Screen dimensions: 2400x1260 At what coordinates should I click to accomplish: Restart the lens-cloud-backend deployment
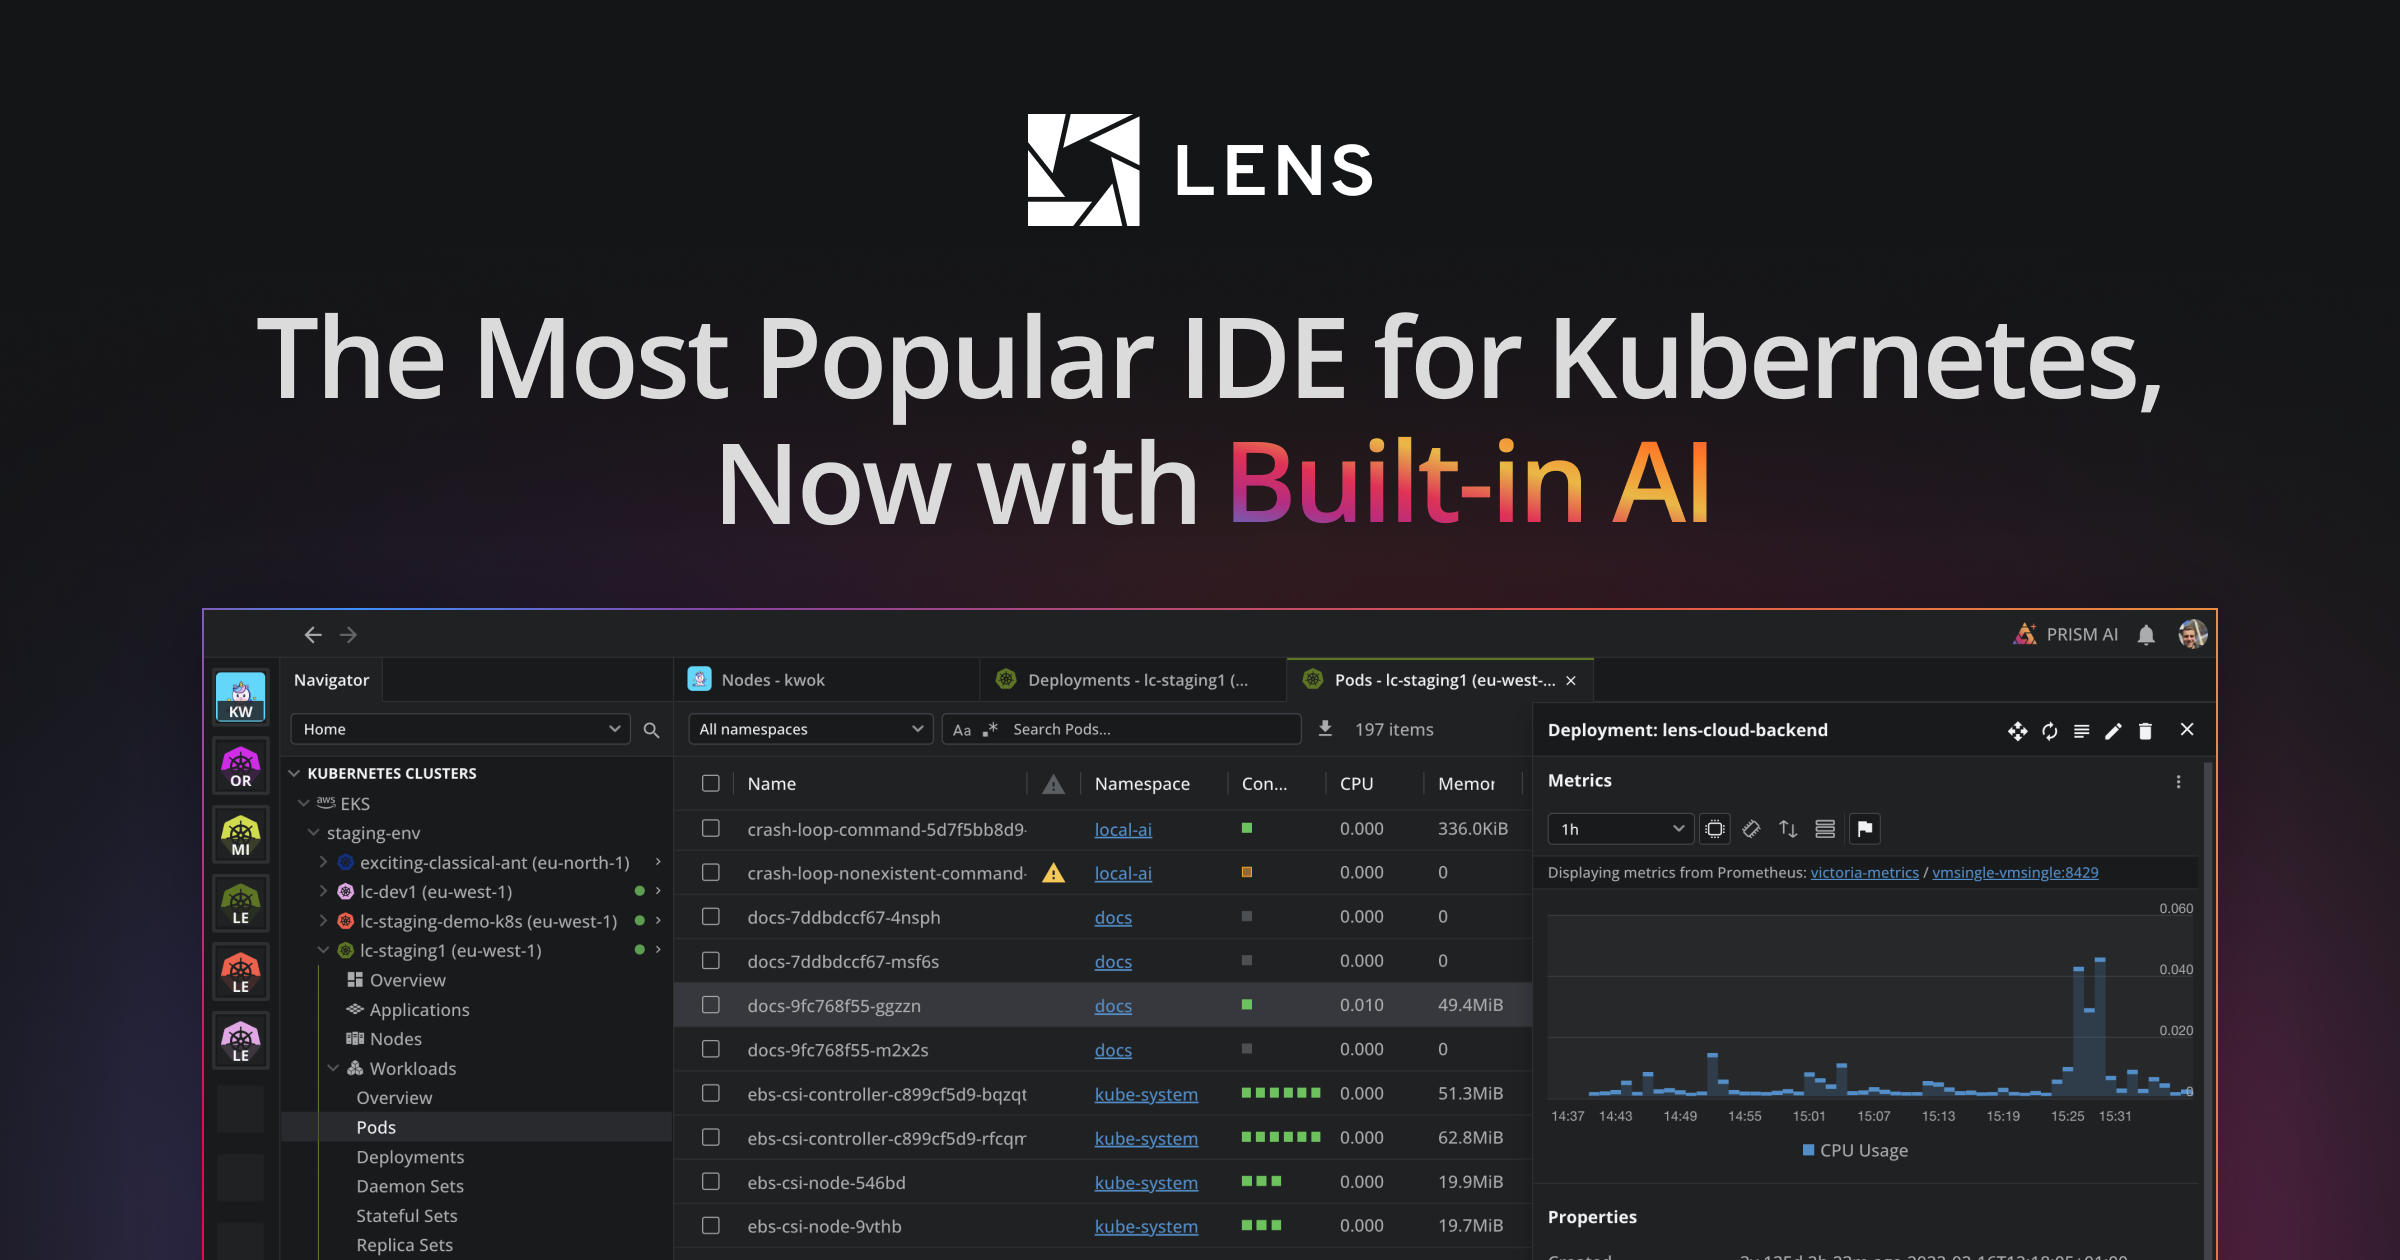(2050, 731)
